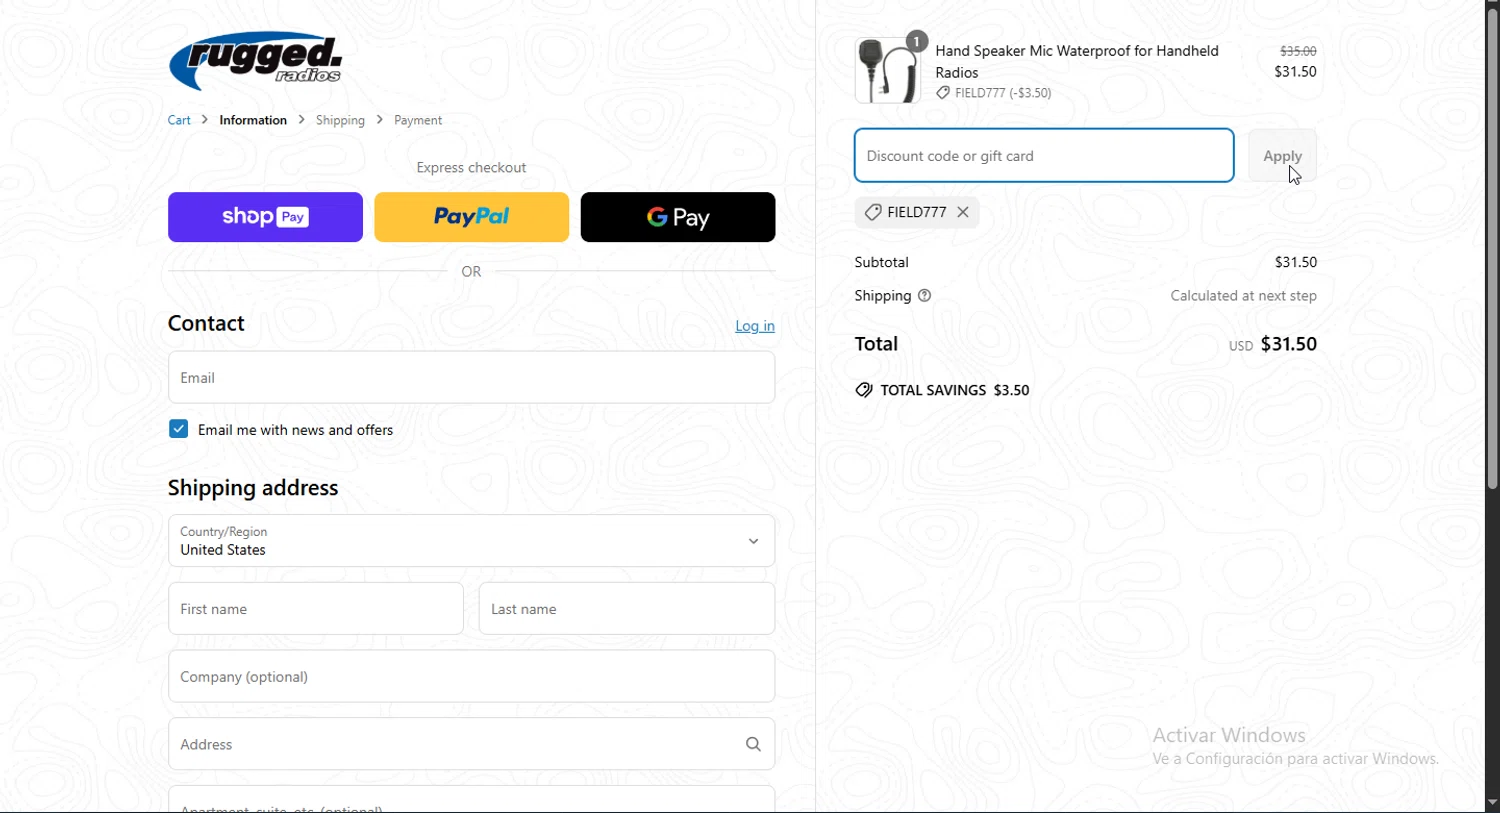The width and height of the screenshot is (1500, 813).
Task: Click the Rugged Radios logo
Action: tap(256, 61)
